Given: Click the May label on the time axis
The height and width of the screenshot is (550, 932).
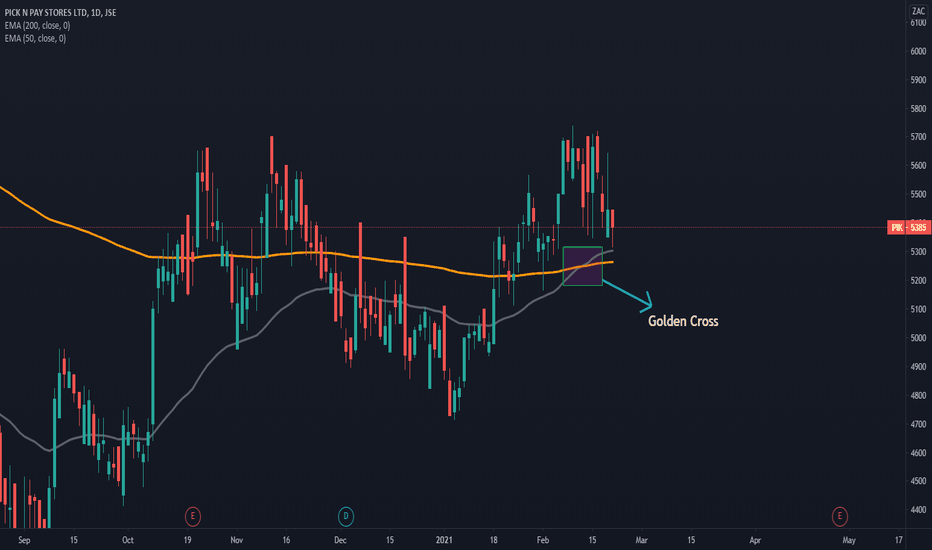Looking at the screenshot, I should point(849,540).
